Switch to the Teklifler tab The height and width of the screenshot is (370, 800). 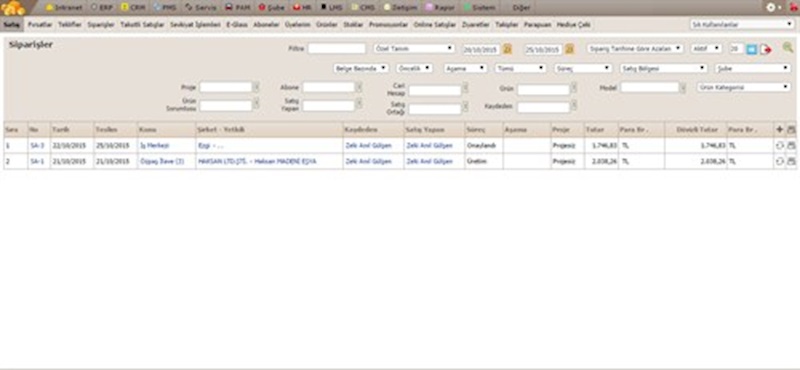(x=69, y=24)
